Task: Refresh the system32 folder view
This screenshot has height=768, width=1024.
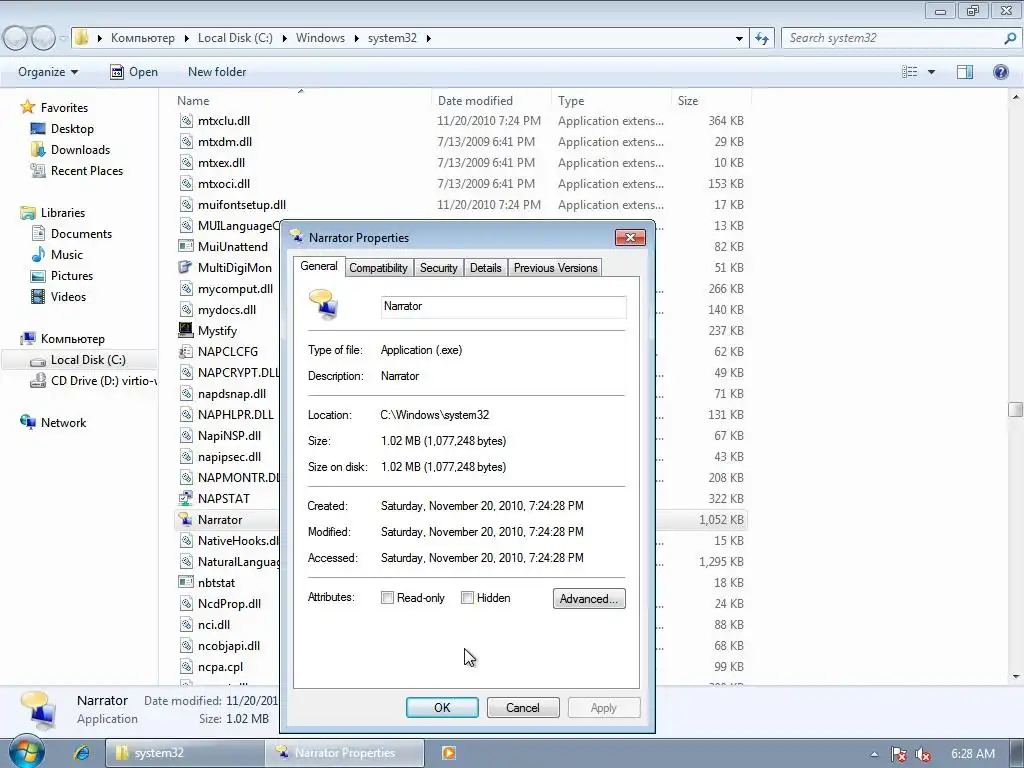Action: tap(761, 39)
